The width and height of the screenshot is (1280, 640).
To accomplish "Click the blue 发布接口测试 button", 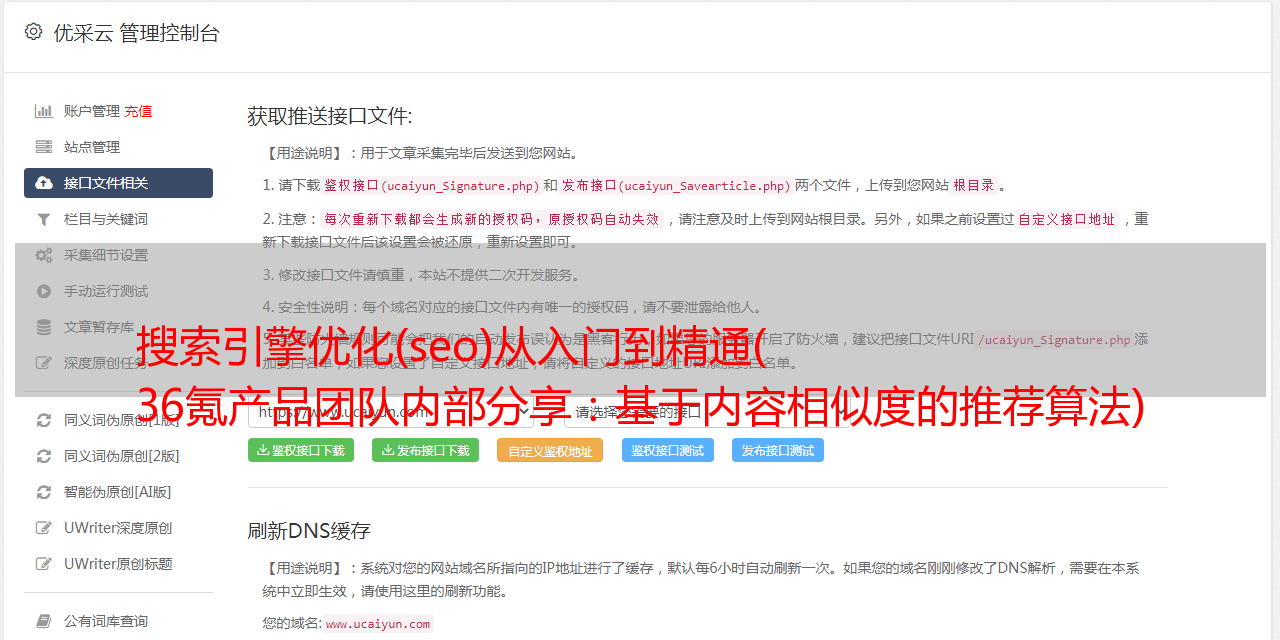I will [x=778, y=450].
